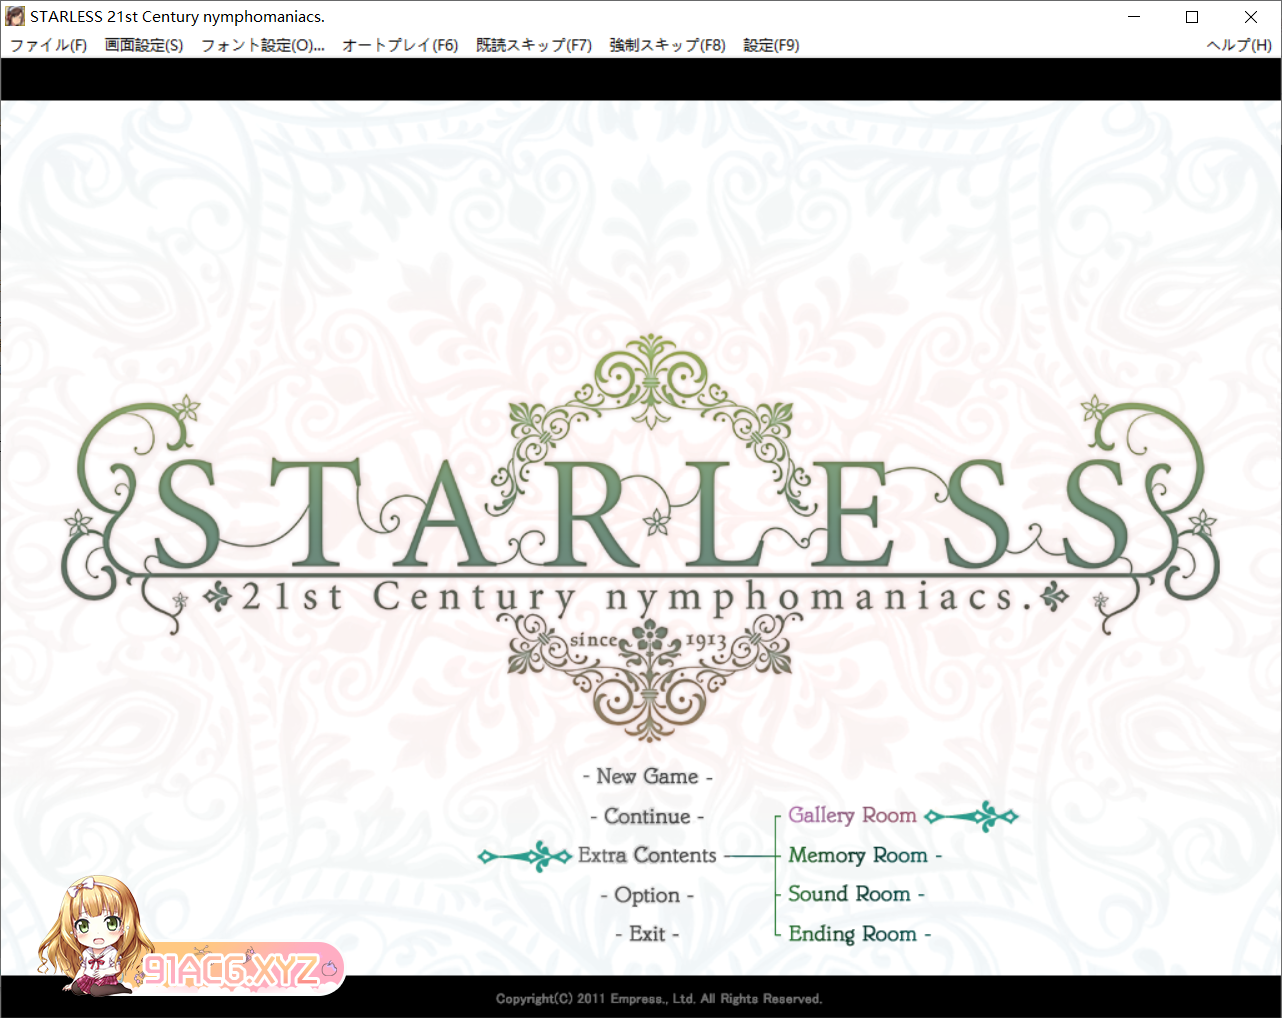1282x1018 pixels.
Task: Click the application icon in title bar
Action: 15,16
